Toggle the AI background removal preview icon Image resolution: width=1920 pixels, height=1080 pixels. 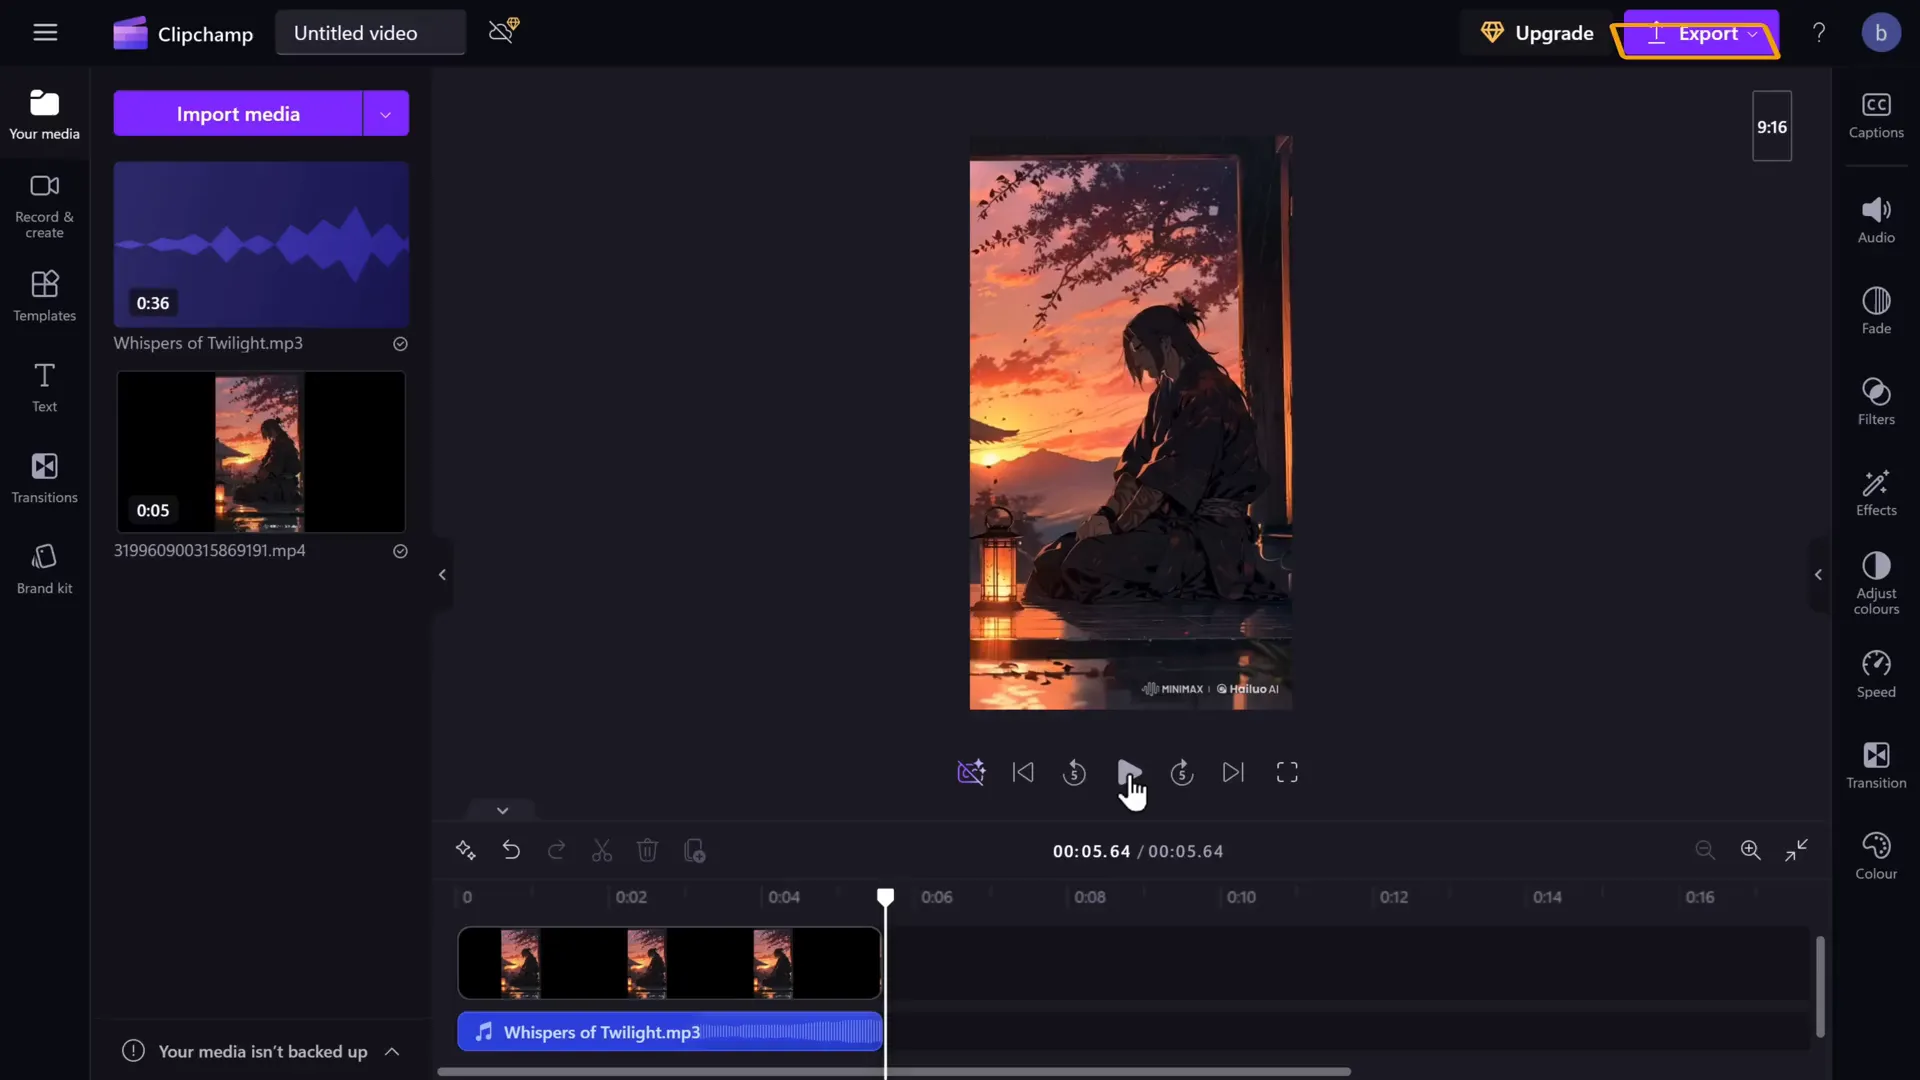(971, 773)
